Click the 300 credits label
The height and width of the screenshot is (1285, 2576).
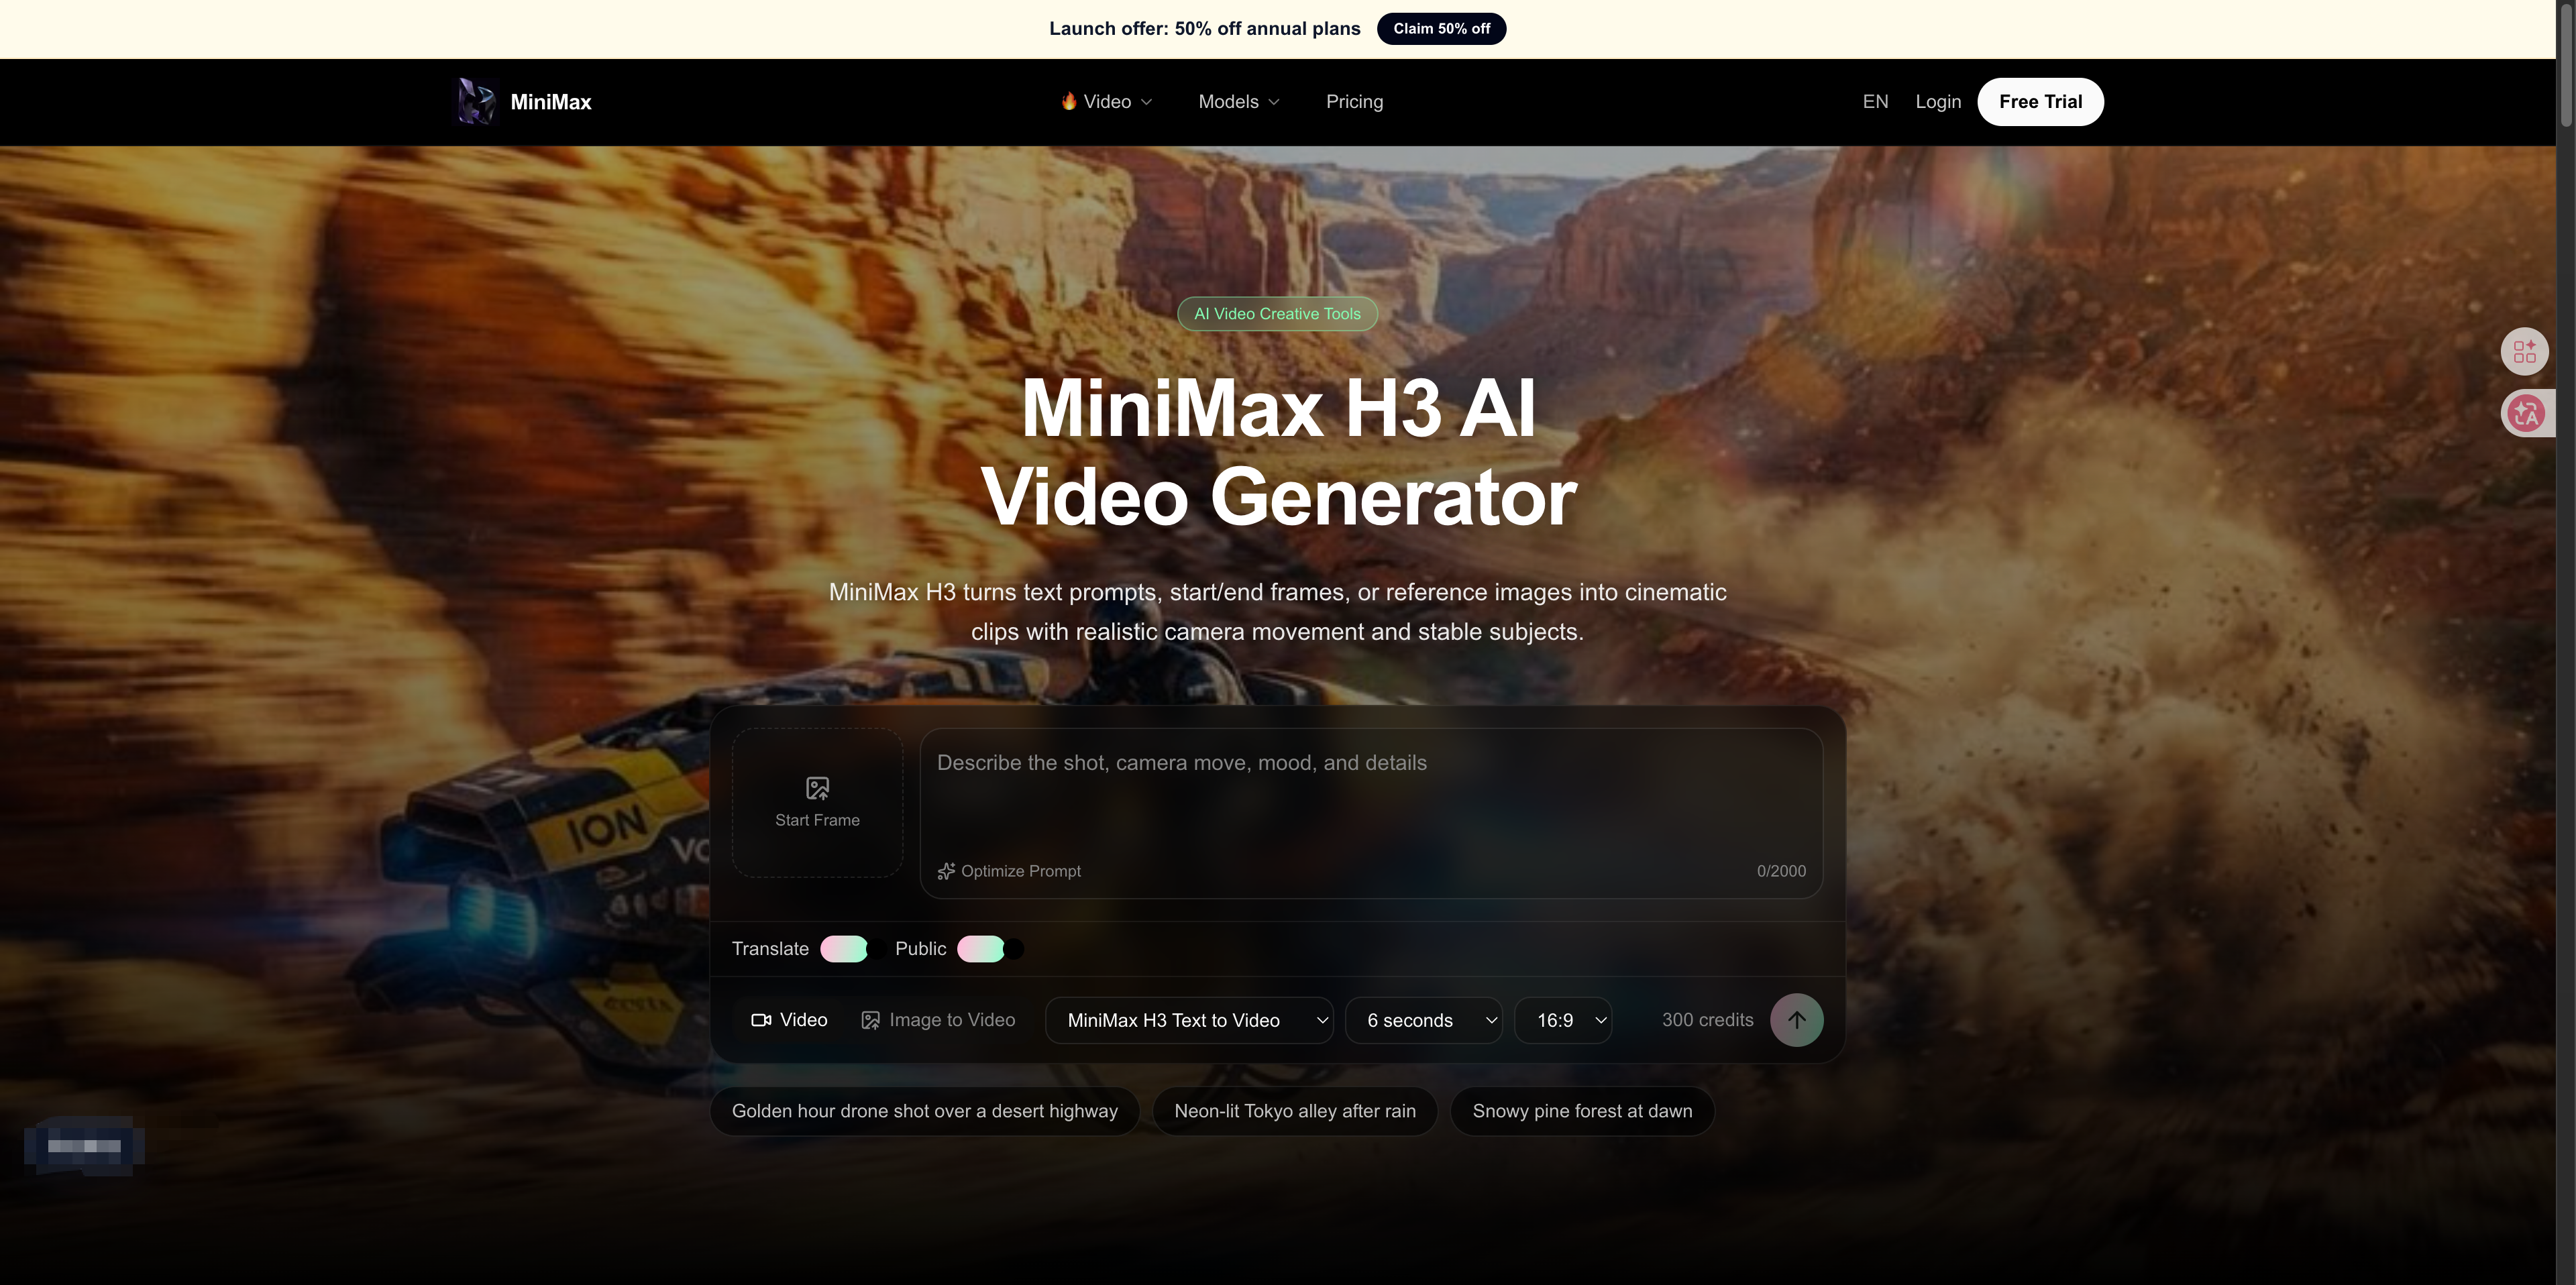tap(1707, 1020)
